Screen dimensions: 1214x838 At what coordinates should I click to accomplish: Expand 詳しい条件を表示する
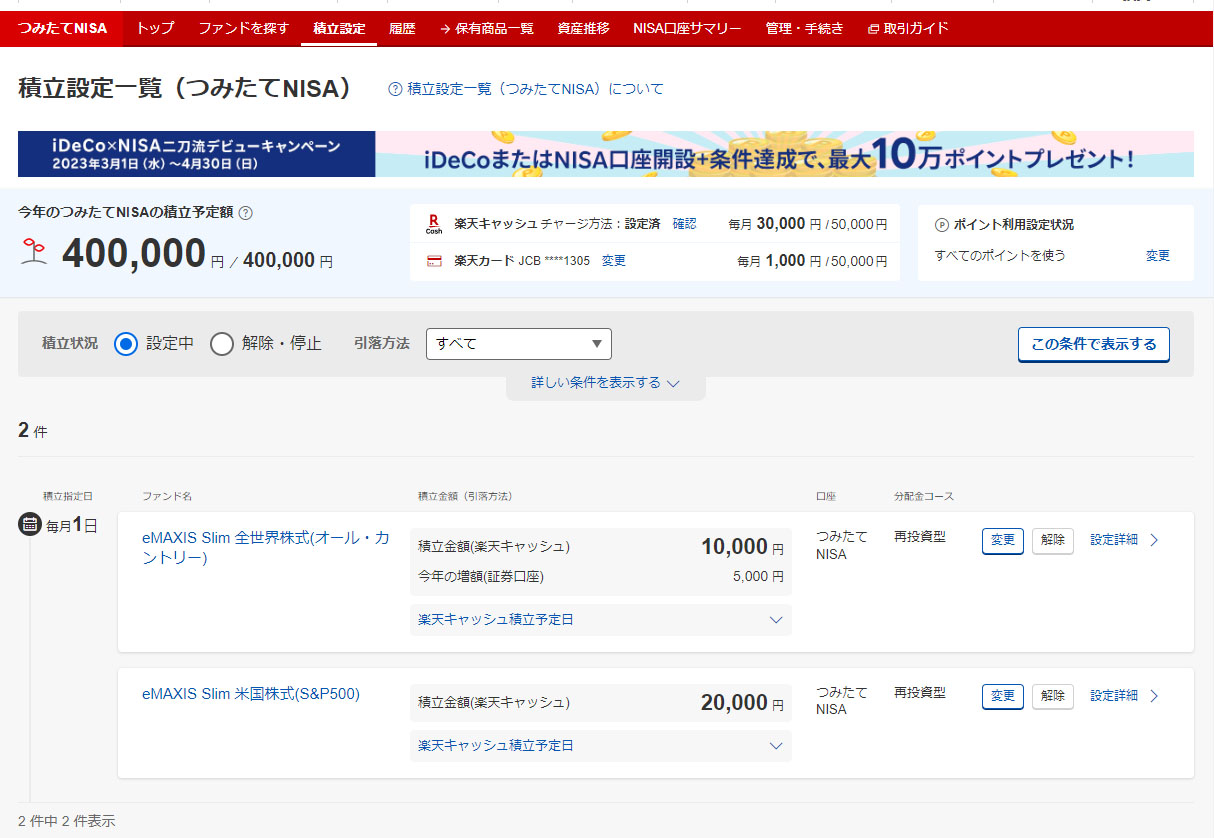[x=605, y=383]
